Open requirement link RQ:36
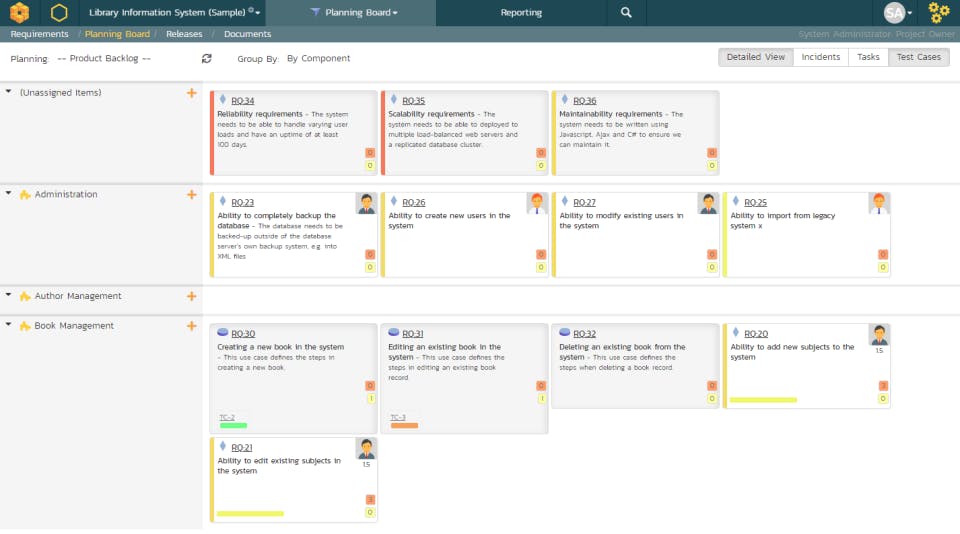Image resolution: width=960 pixels, height=534 pixels. tap(585, 101)
